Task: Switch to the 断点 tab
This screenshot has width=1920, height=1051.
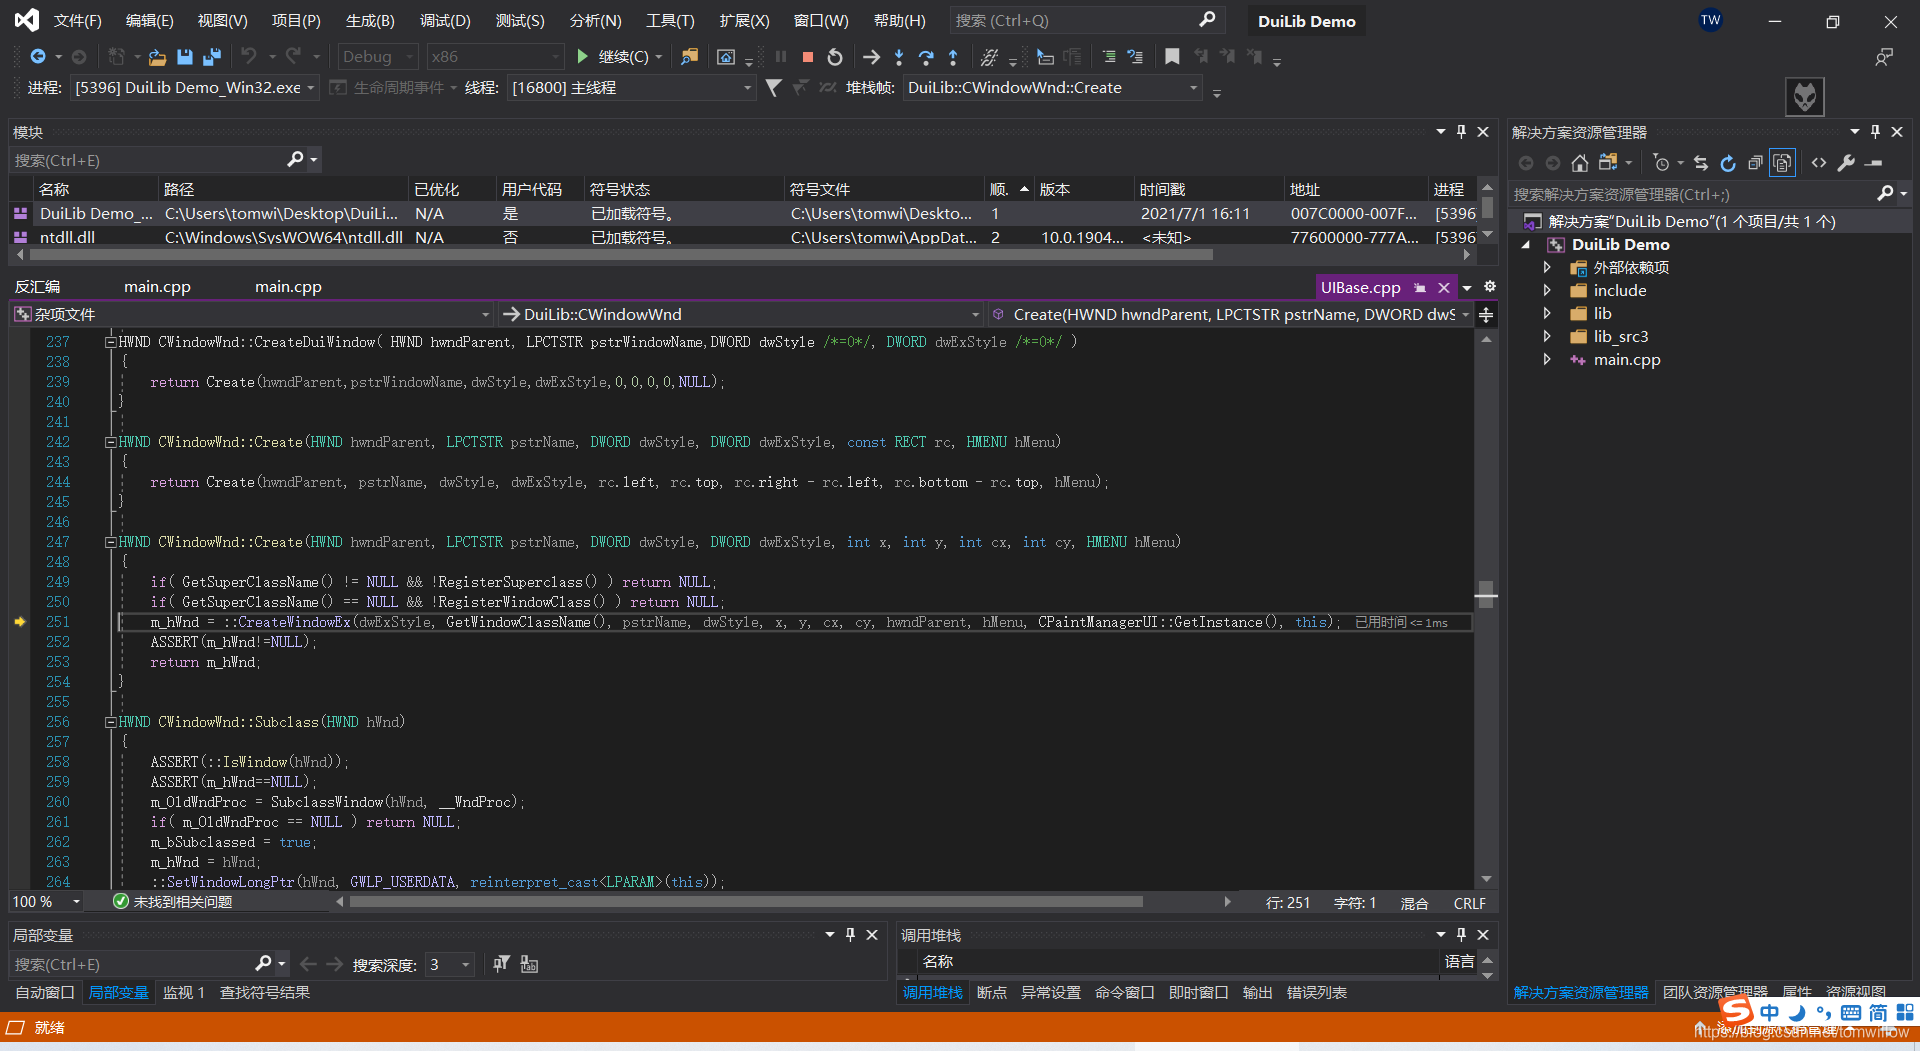Action: [x=992, y=993]
